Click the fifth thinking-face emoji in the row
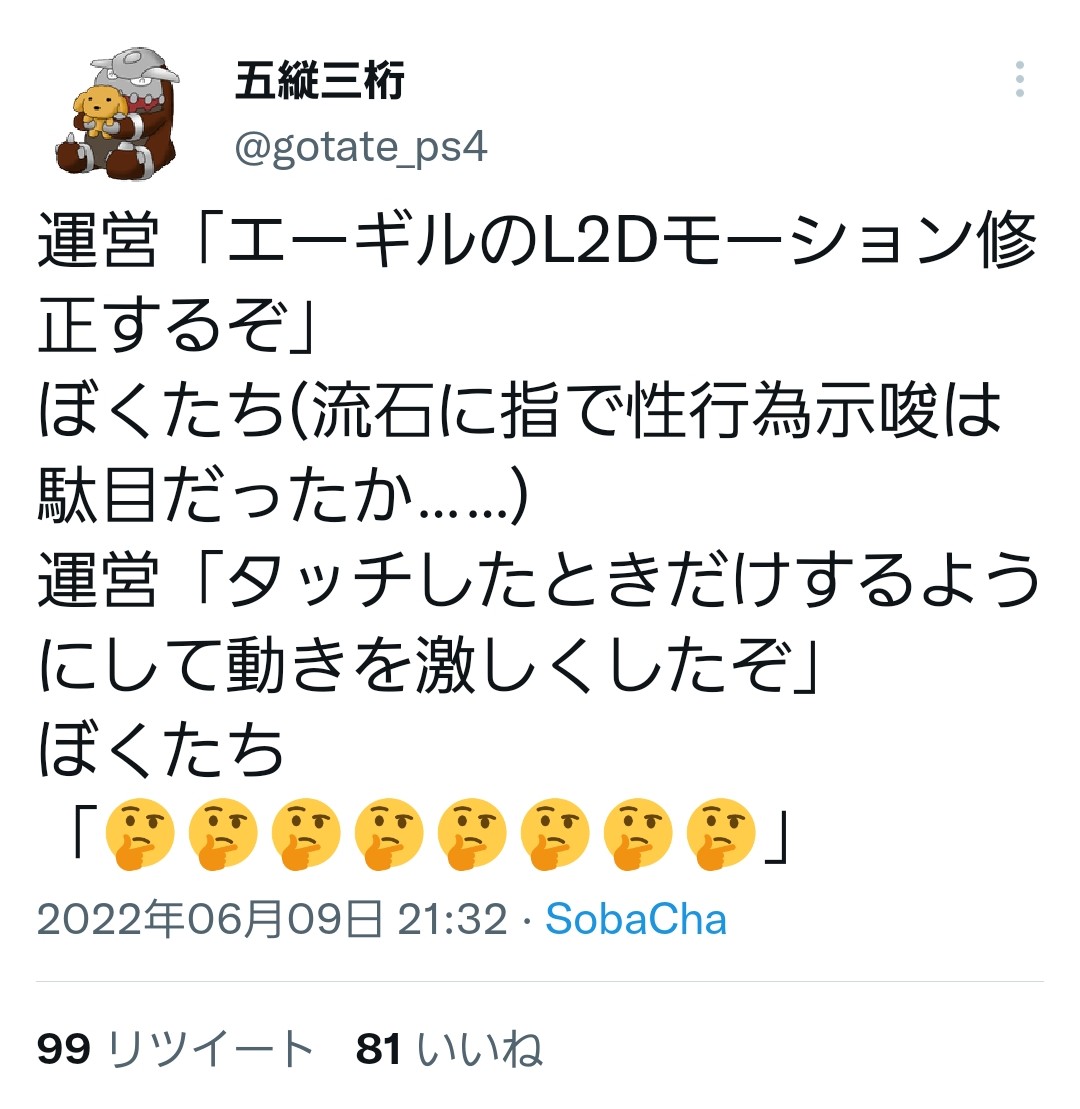1080x1109 pixels. point(472,833)
